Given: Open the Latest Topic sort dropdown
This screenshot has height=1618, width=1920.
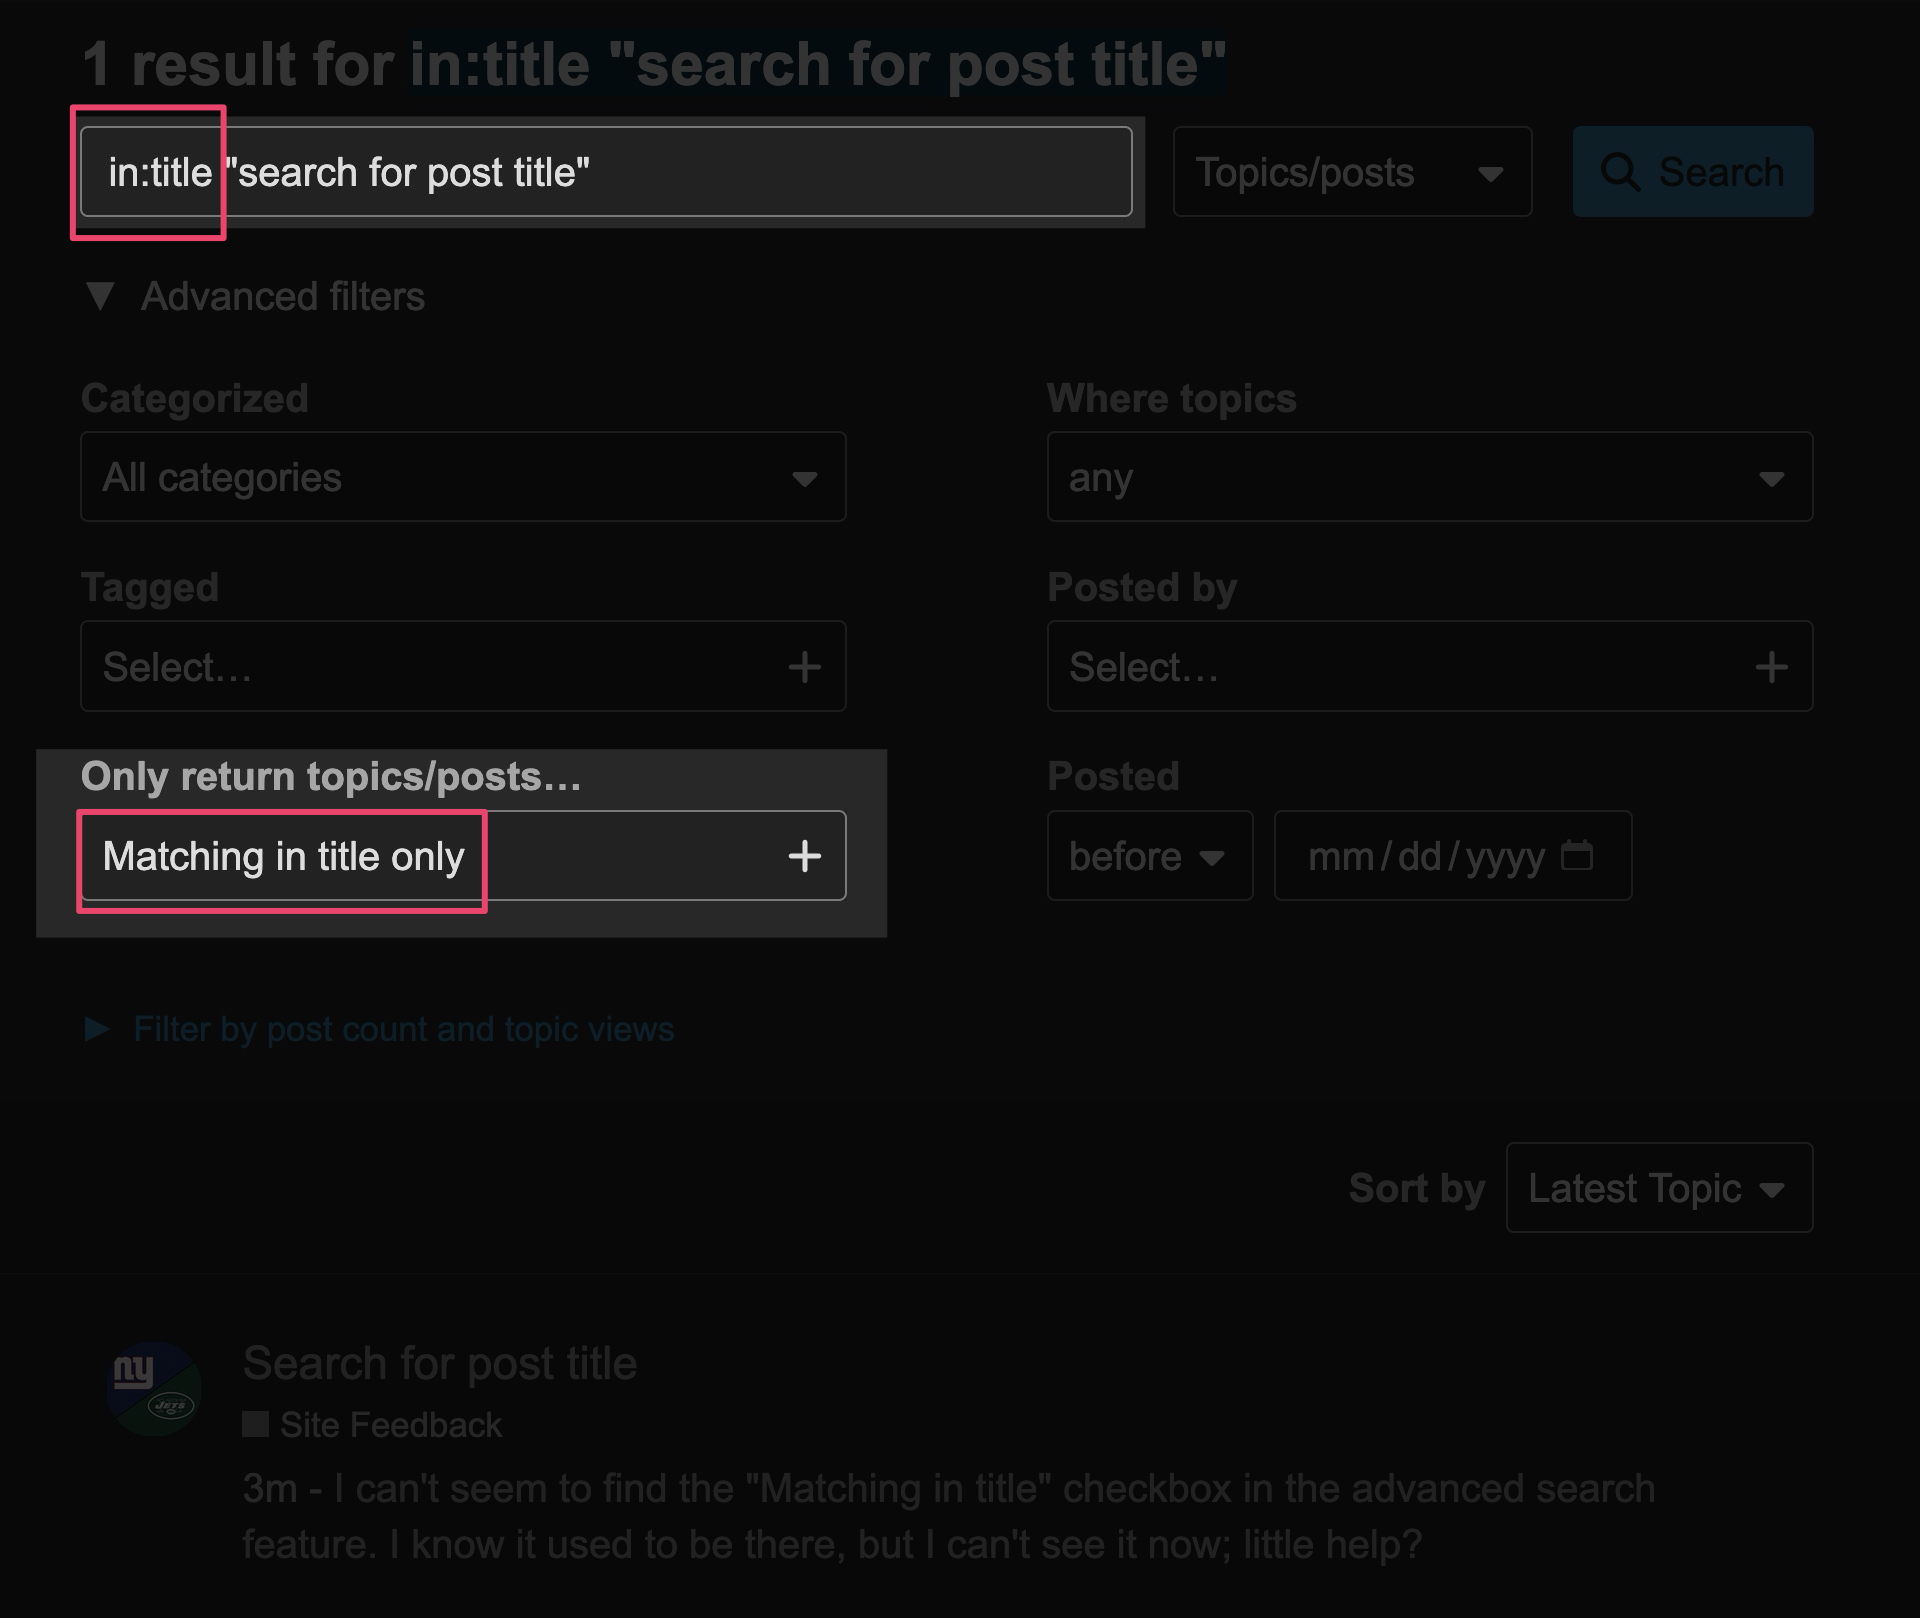Looking at the screenshot, I should (1658, 1188).
